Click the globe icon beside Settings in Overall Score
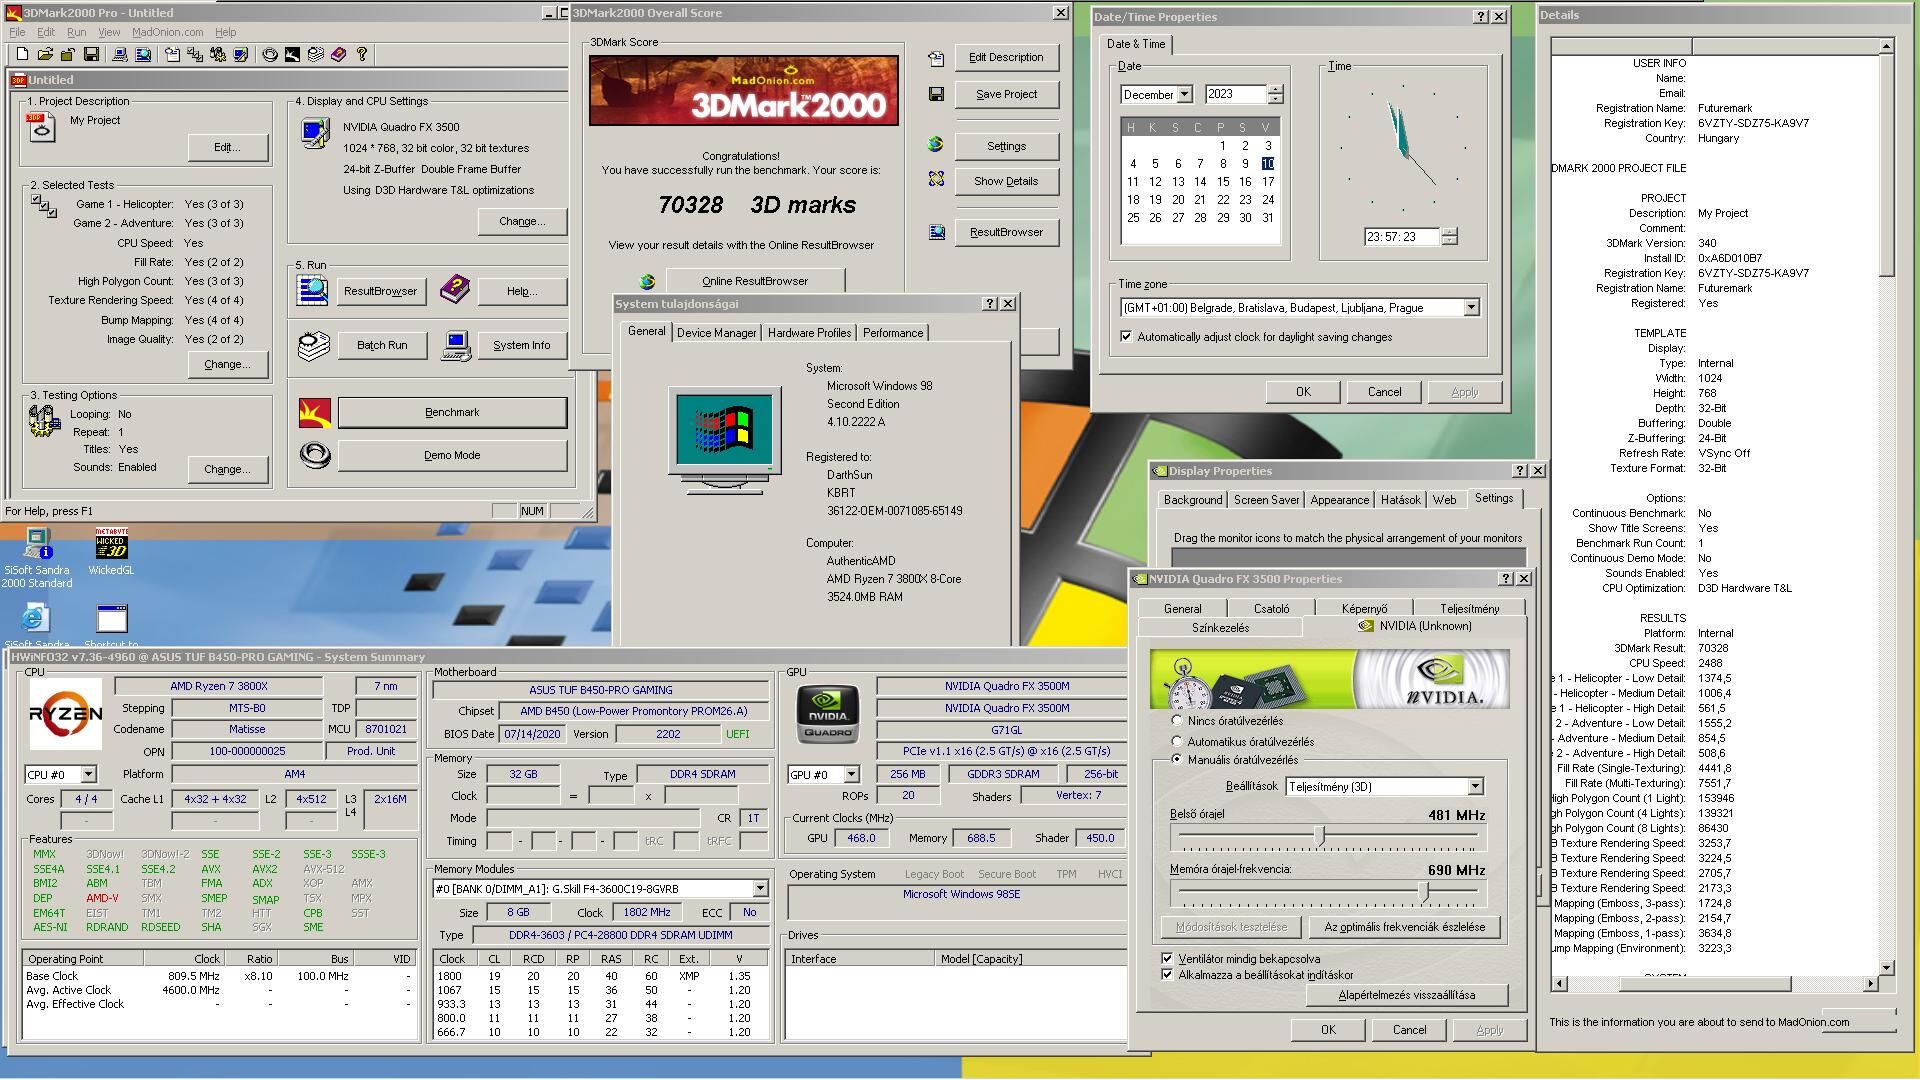 pyautogui.click(x=936, y=145)
